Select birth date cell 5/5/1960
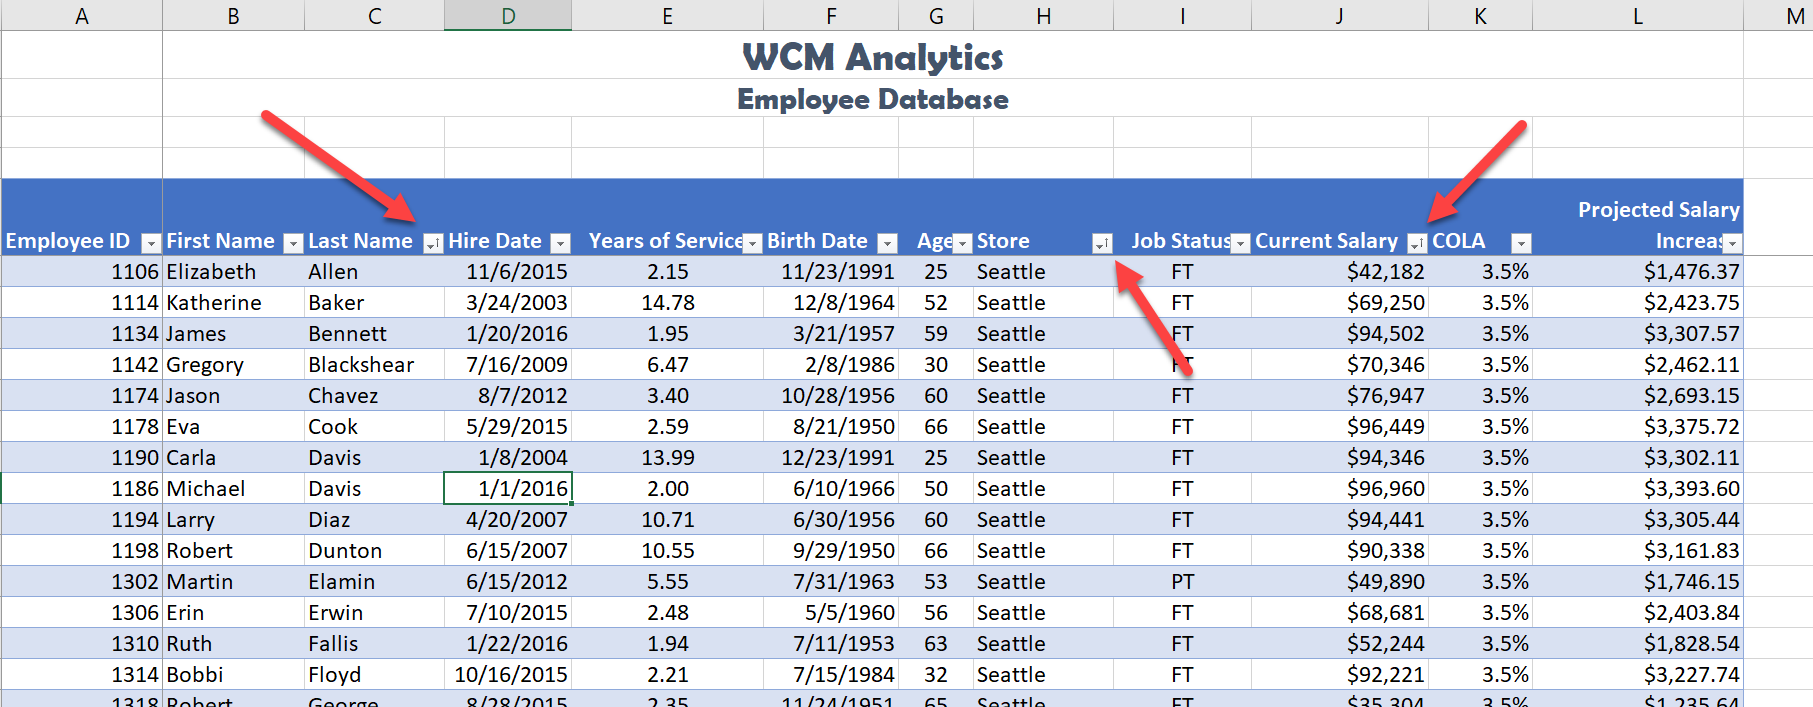The width and height of the screenshot is (1813, 707). pos(831,613)
